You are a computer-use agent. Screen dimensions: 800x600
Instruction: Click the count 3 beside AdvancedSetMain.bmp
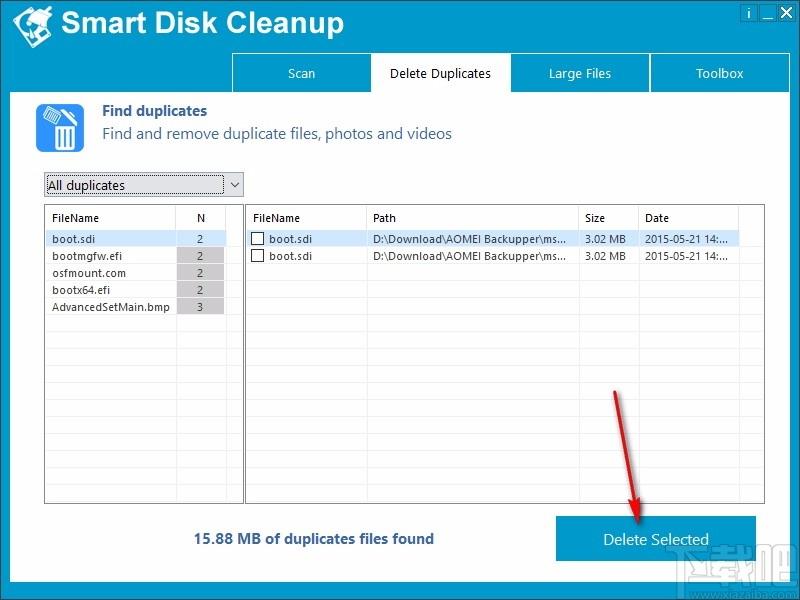[x=200, y=307]
